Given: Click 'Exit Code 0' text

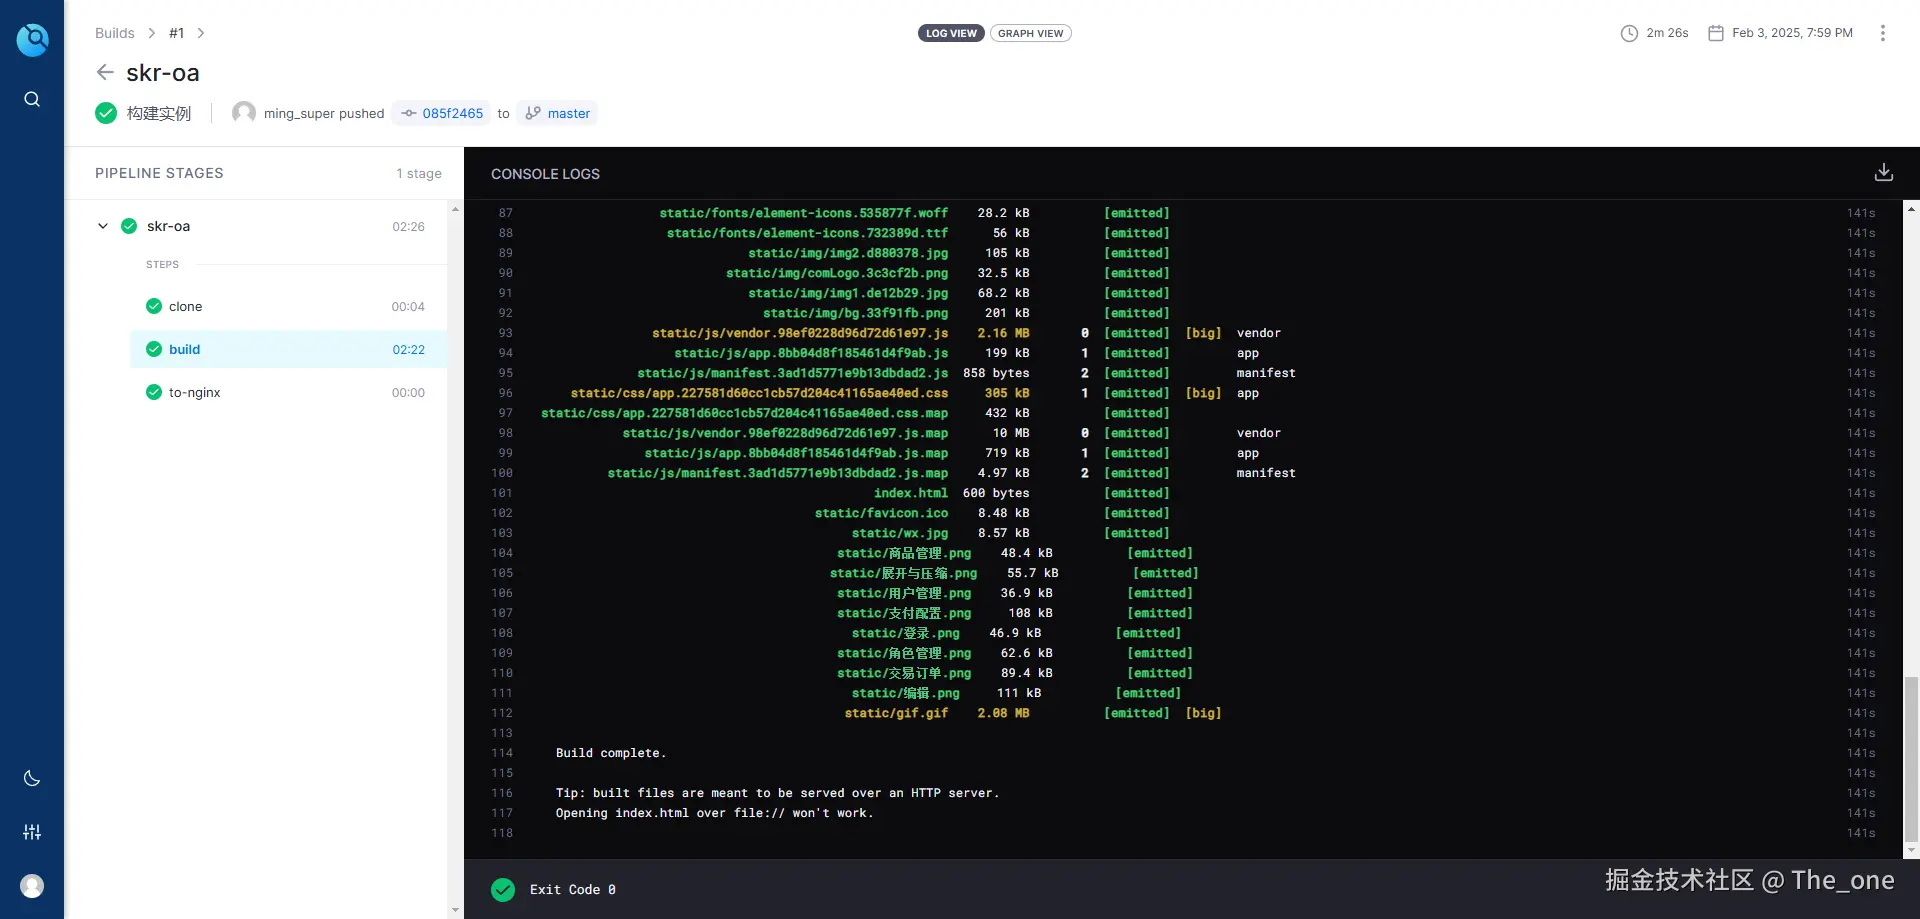Looking at the screenshot, I should [x=573, y=890].
